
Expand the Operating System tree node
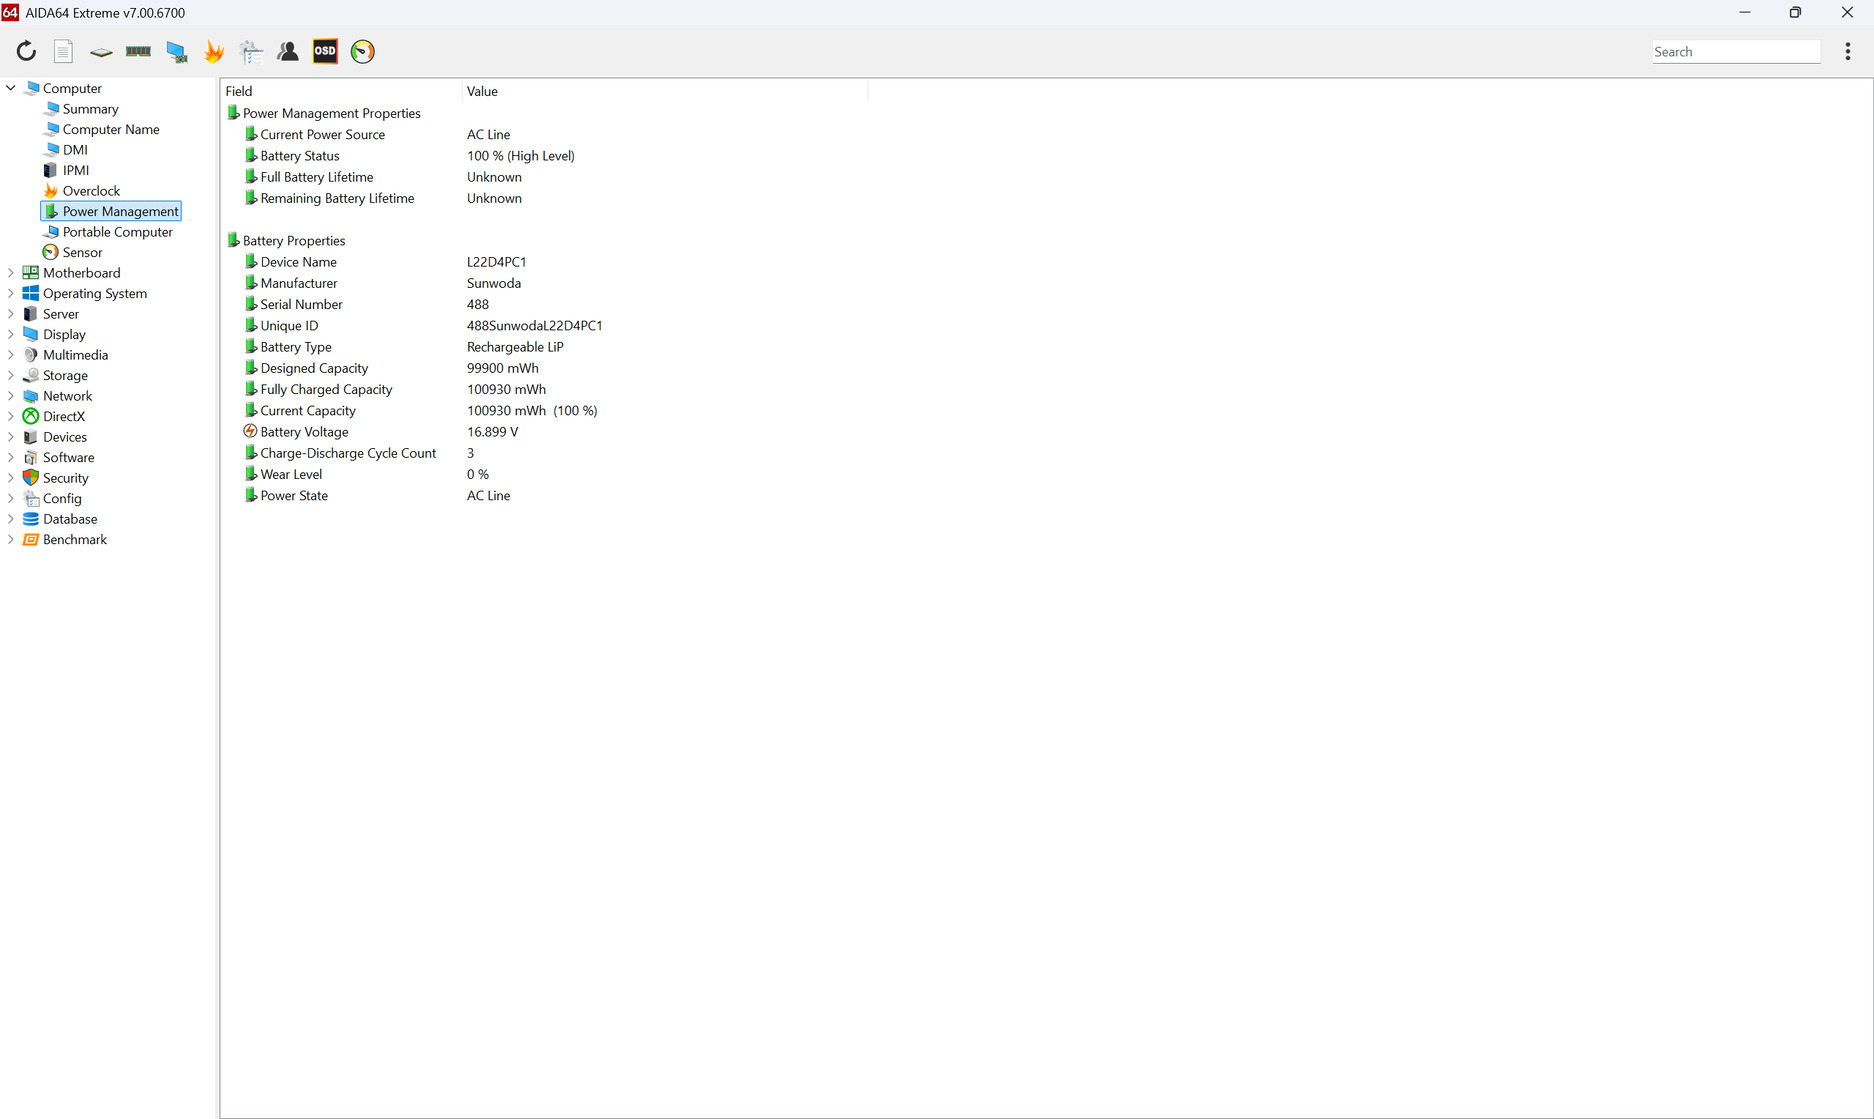[11, 293]
